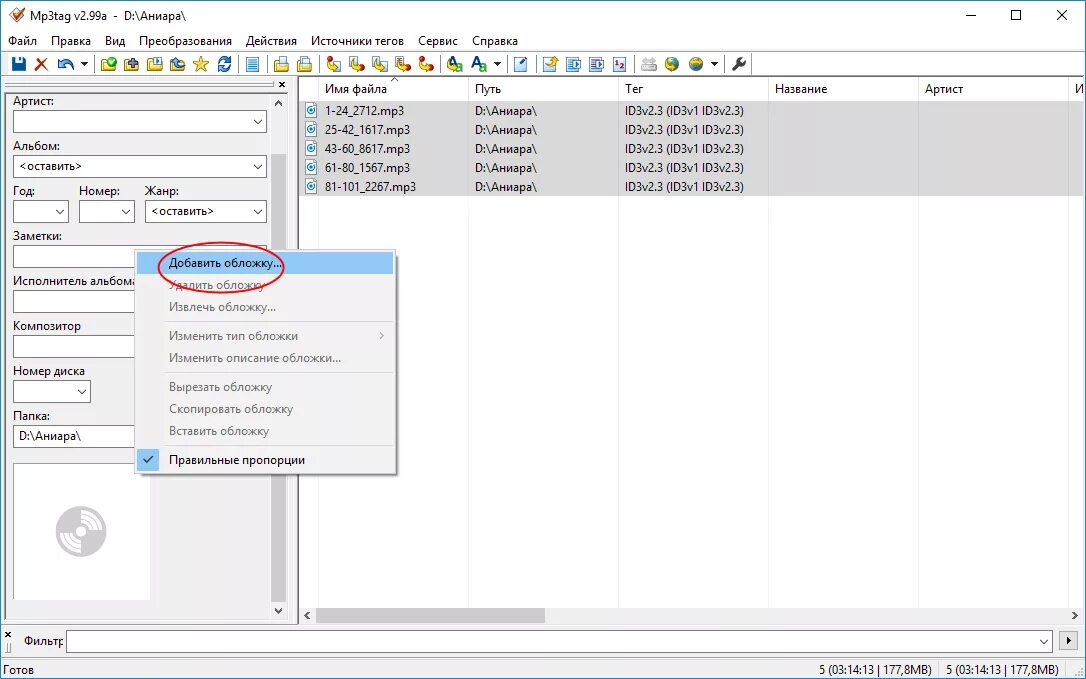Select the file 81-101_2267.mp3
This screenshot has width=1086, height=679.
pos(370,187)
